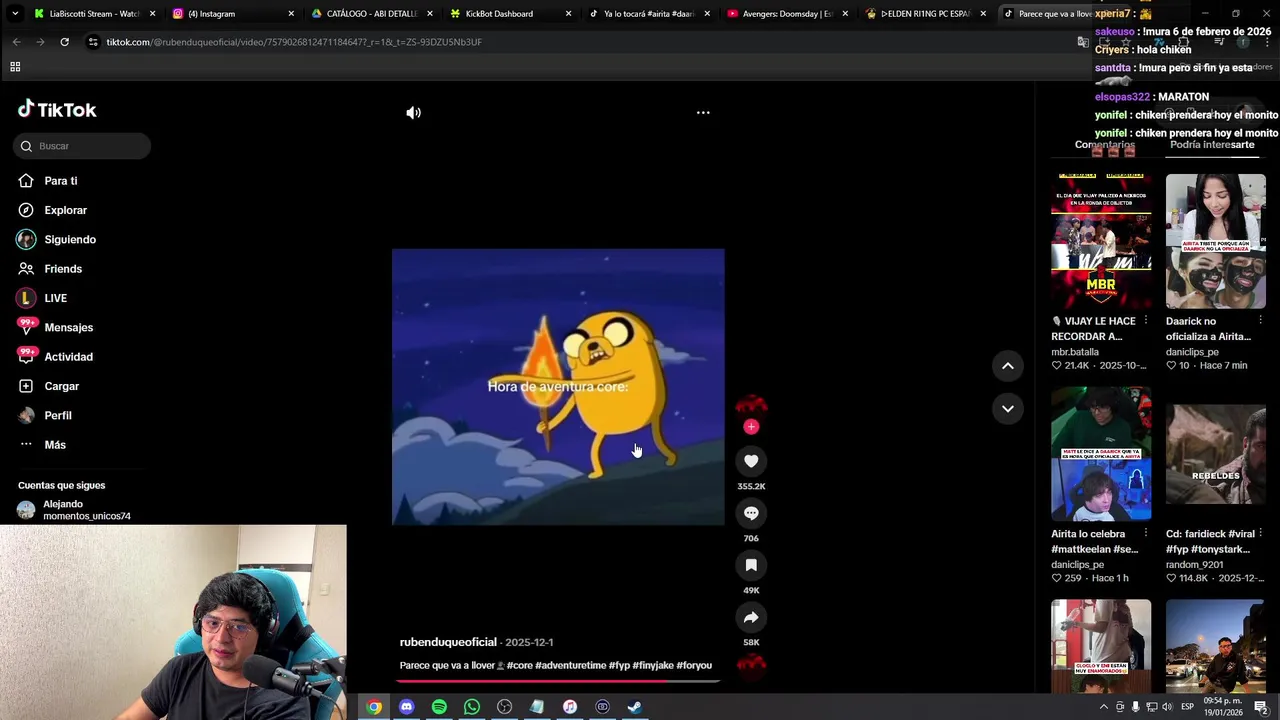Image resolution: width=1280 pixels, height=720 pixels.
Task: Click the Buscar search field
Action: pyautogui.click(x=83, y=146)
